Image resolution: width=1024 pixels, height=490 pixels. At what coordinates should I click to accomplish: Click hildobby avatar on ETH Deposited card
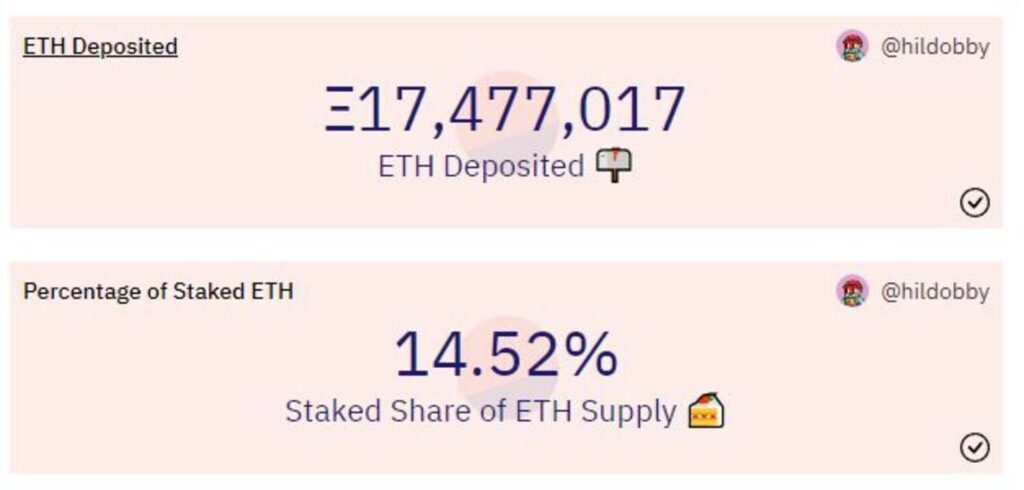(x=852, y=46)
